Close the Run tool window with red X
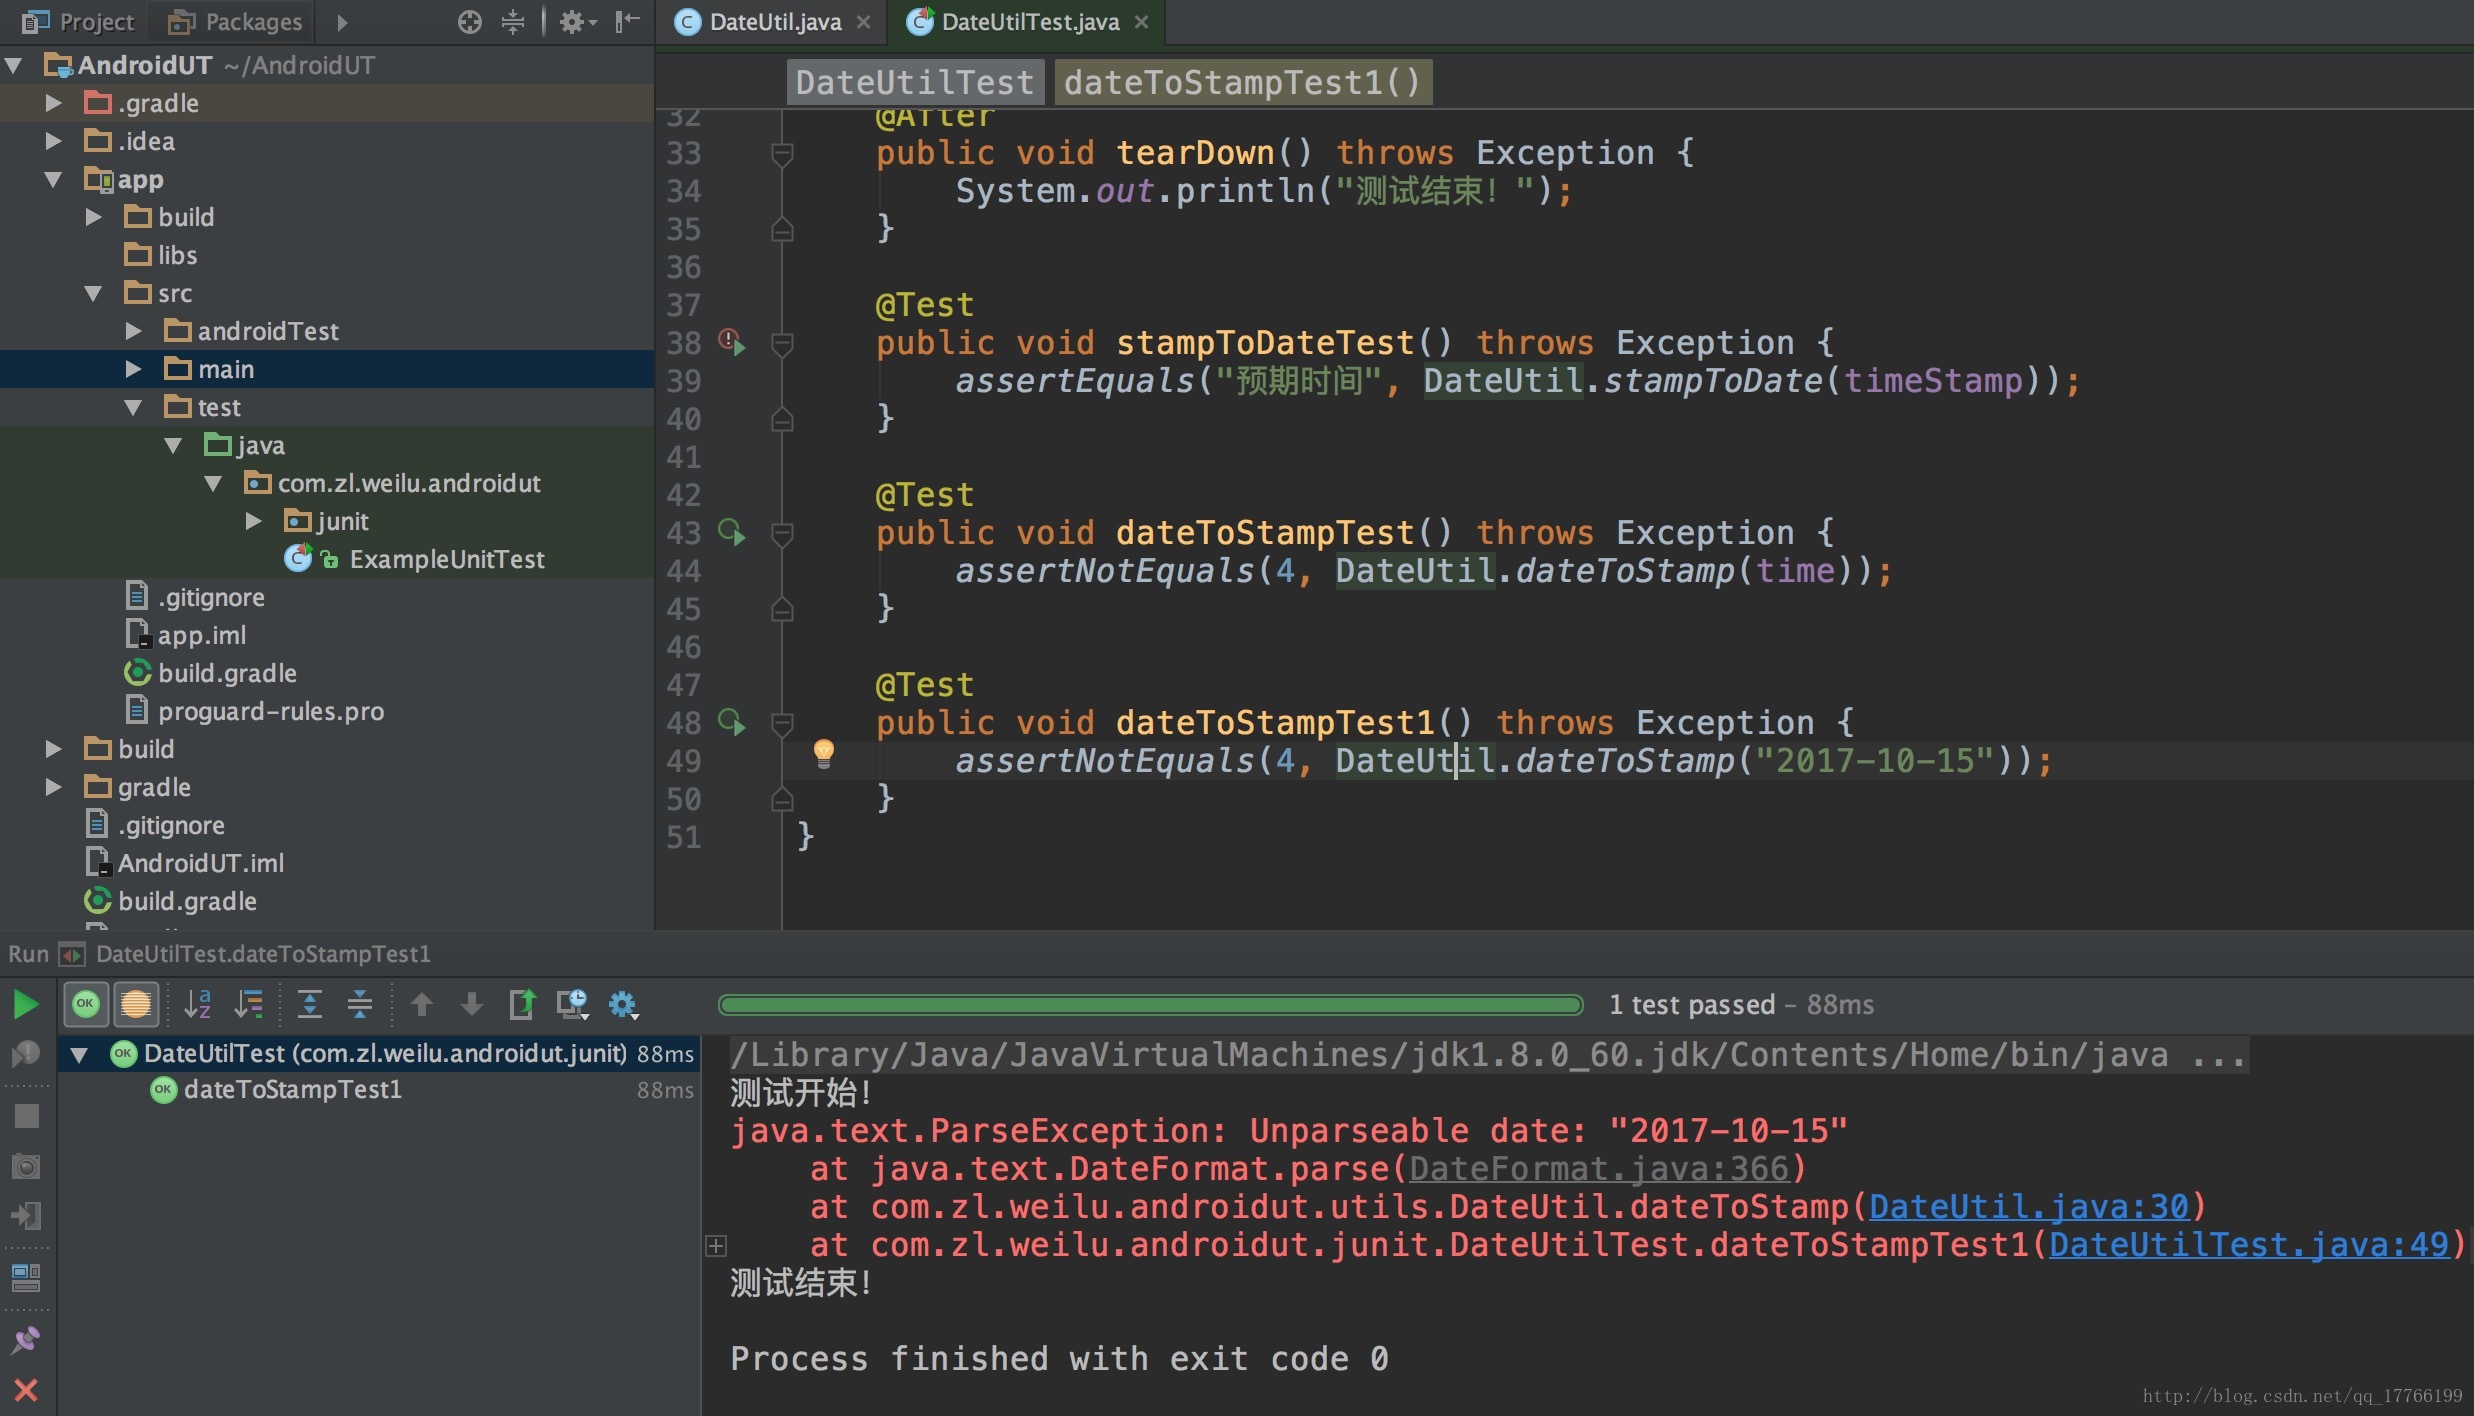Screen dimensions: 2474x1416 coord(26,1390)
